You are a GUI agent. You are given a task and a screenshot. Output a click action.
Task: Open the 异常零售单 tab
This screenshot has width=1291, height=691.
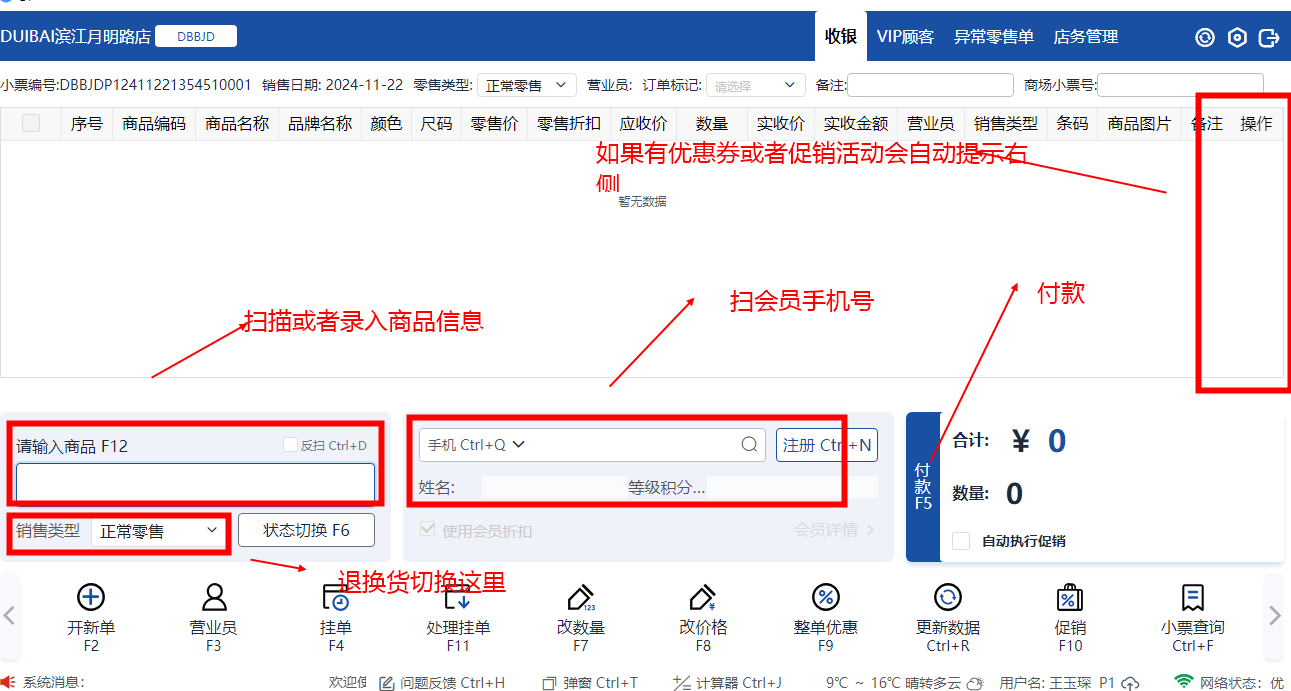(x=993, y=37)
